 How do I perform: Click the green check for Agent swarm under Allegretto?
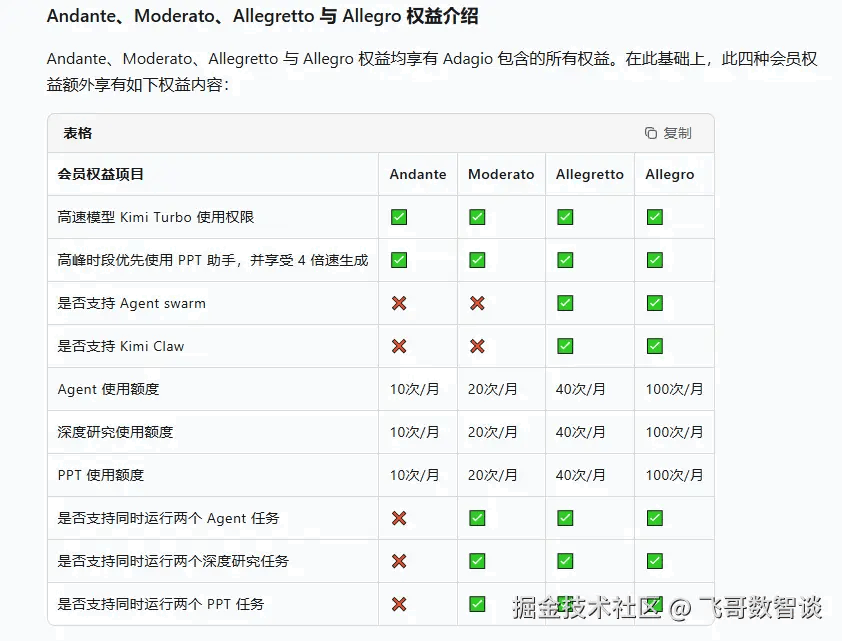click(x=565, y=303)
